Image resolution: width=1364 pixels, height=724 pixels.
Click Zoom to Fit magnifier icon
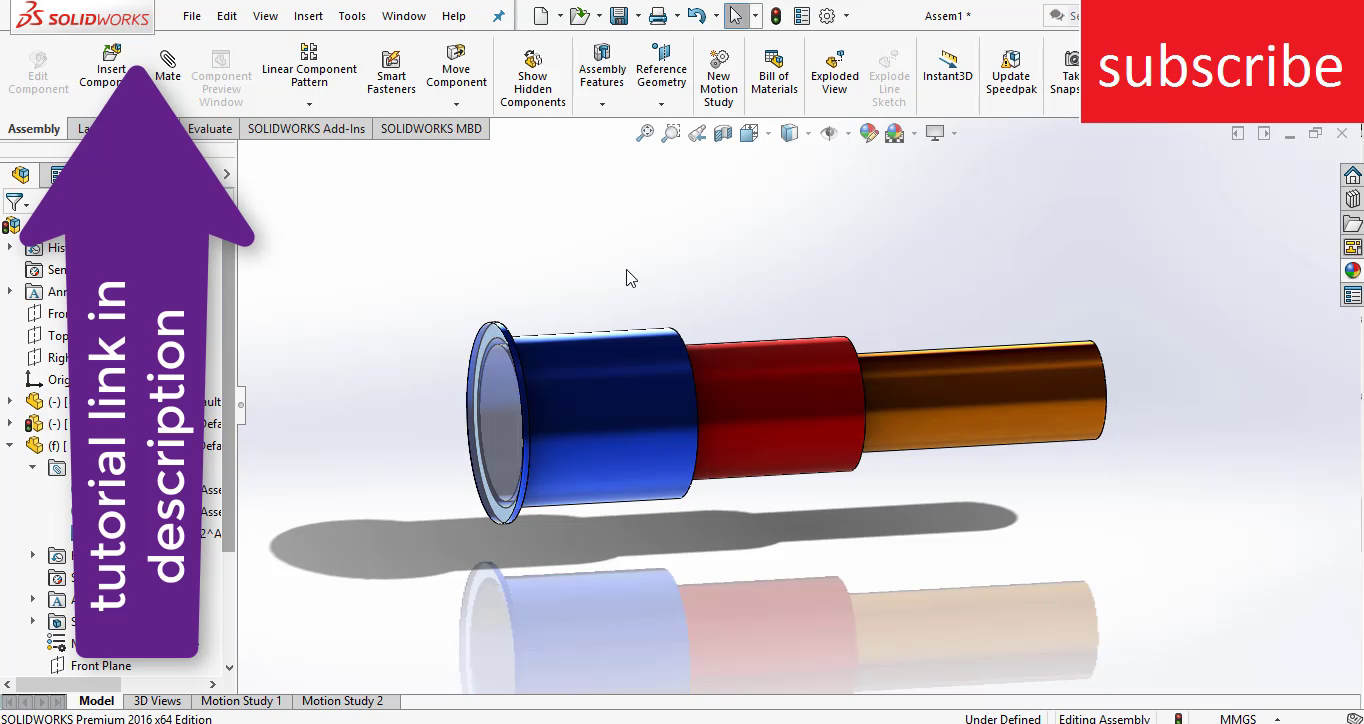tap(645, 133)
